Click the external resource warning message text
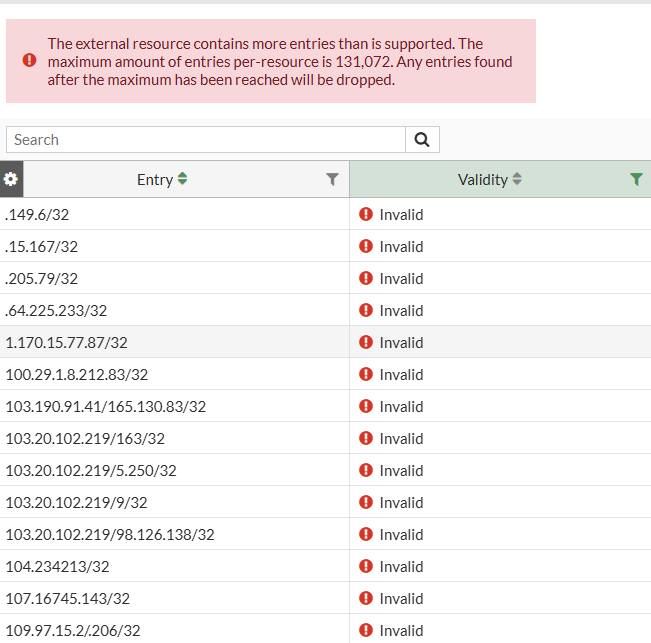The width and height of the screenshot is (651, 643). tap(280, 62)
